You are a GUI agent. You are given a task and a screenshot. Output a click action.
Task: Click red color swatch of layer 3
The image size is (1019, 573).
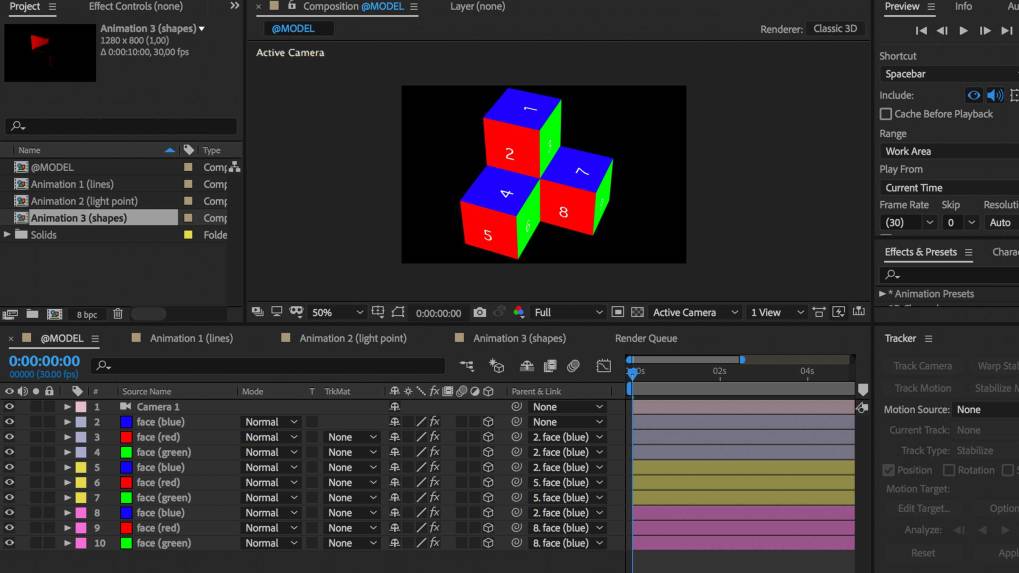tap(126, 437)
